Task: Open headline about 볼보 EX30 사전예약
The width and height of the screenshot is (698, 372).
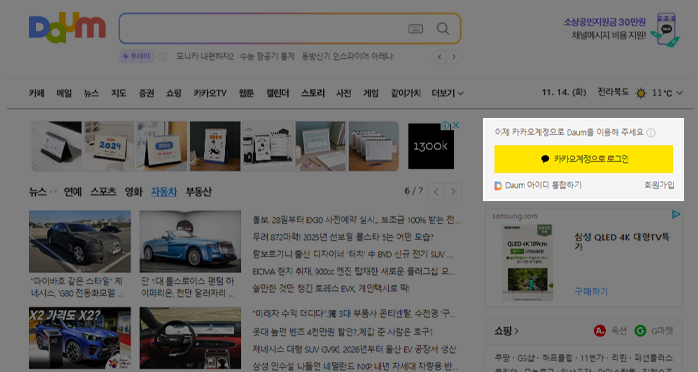Action: pyautogui.click(x=357, y=220)
